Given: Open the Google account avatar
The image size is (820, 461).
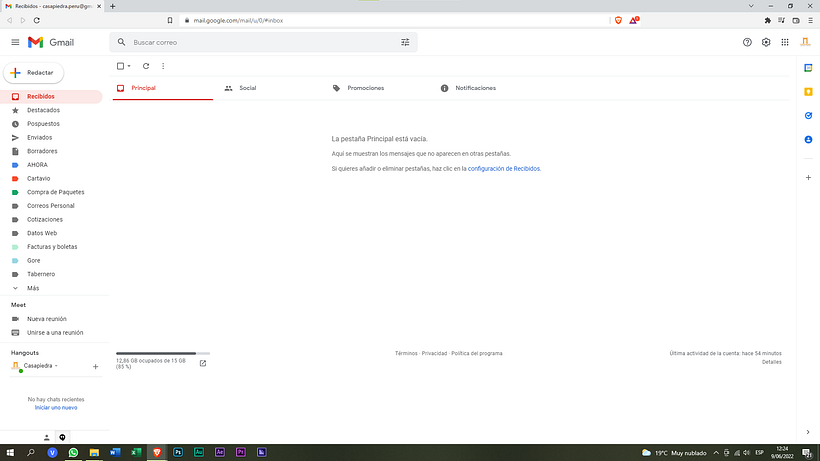Looking at the screenshot, I should tap(805, 42).
